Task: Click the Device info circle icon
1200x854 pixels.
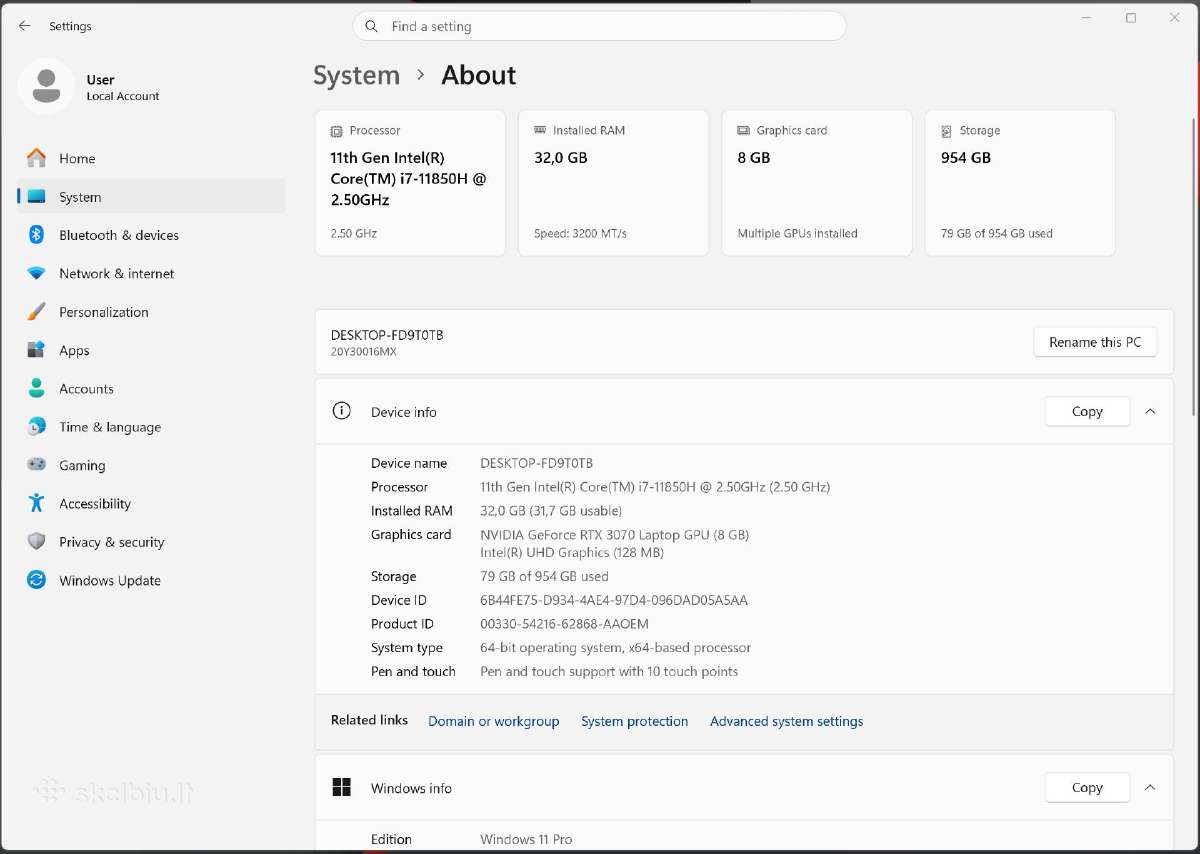Action: coord(342,411)
